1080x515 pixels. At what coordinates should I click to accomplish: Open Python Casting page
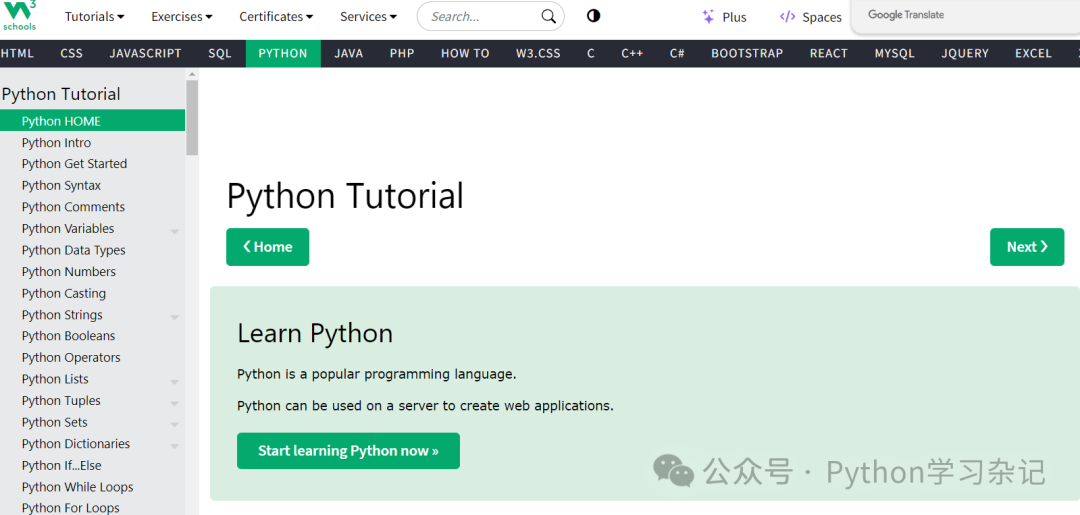coord(92,293)
